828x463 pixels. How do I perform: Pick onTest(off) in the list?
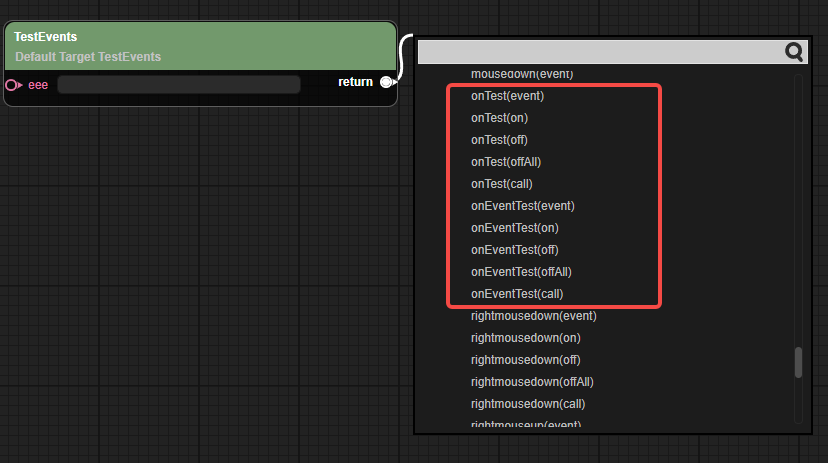pos(499,140)
